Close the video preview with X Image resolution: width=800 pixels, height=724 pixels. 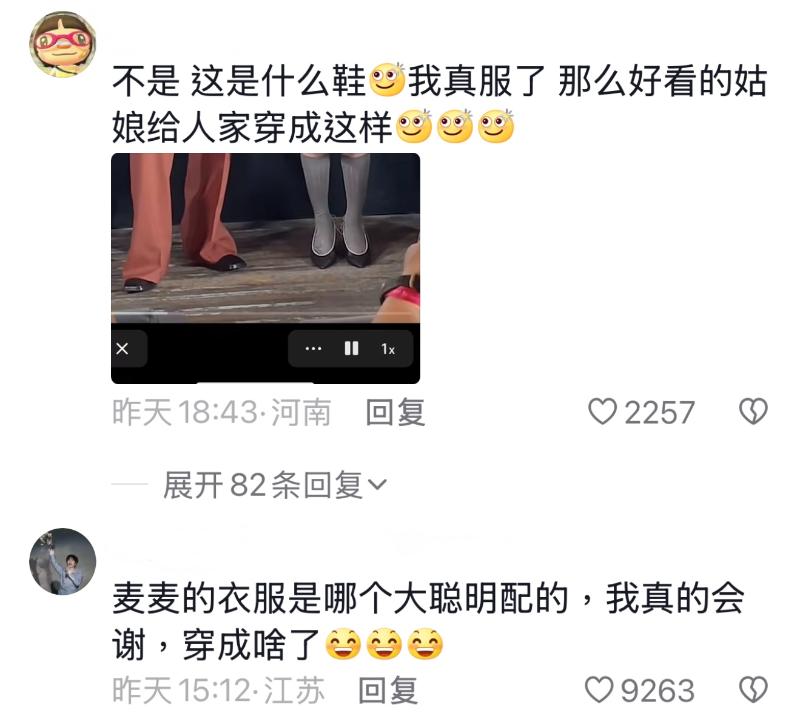pyautogui.click(x=122, y=349)
